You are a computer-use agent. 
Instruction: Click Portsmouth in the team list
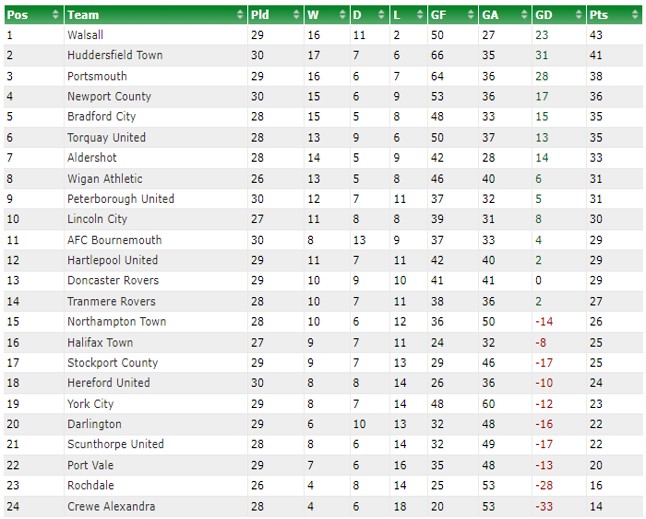click(97, 76)
